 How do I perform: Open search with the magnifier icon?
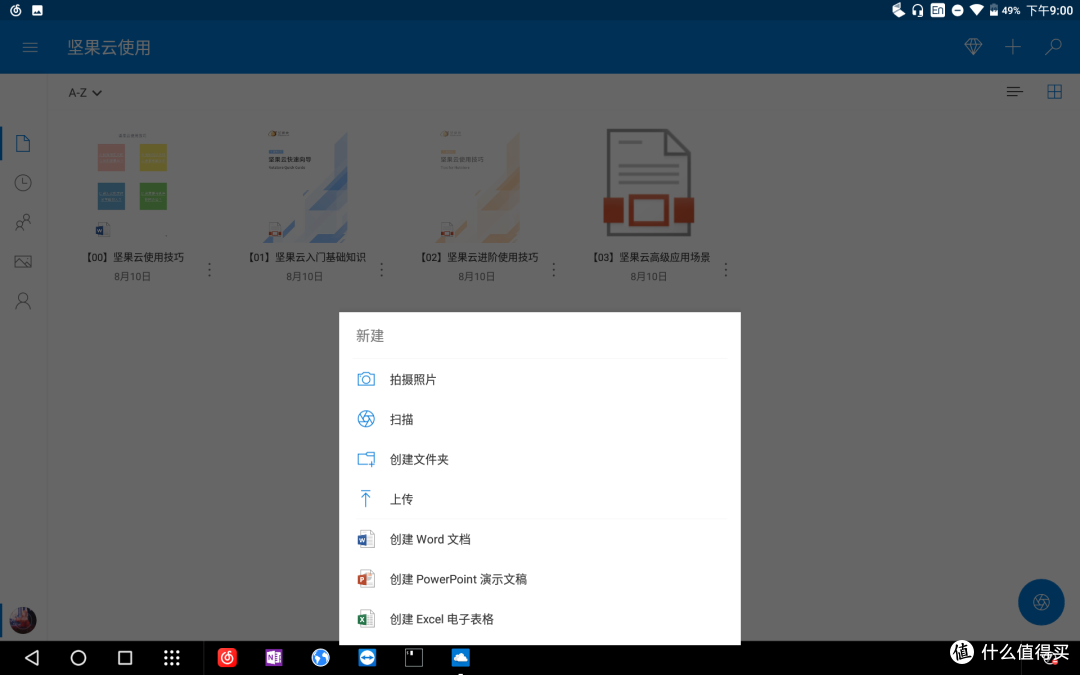1052,47
